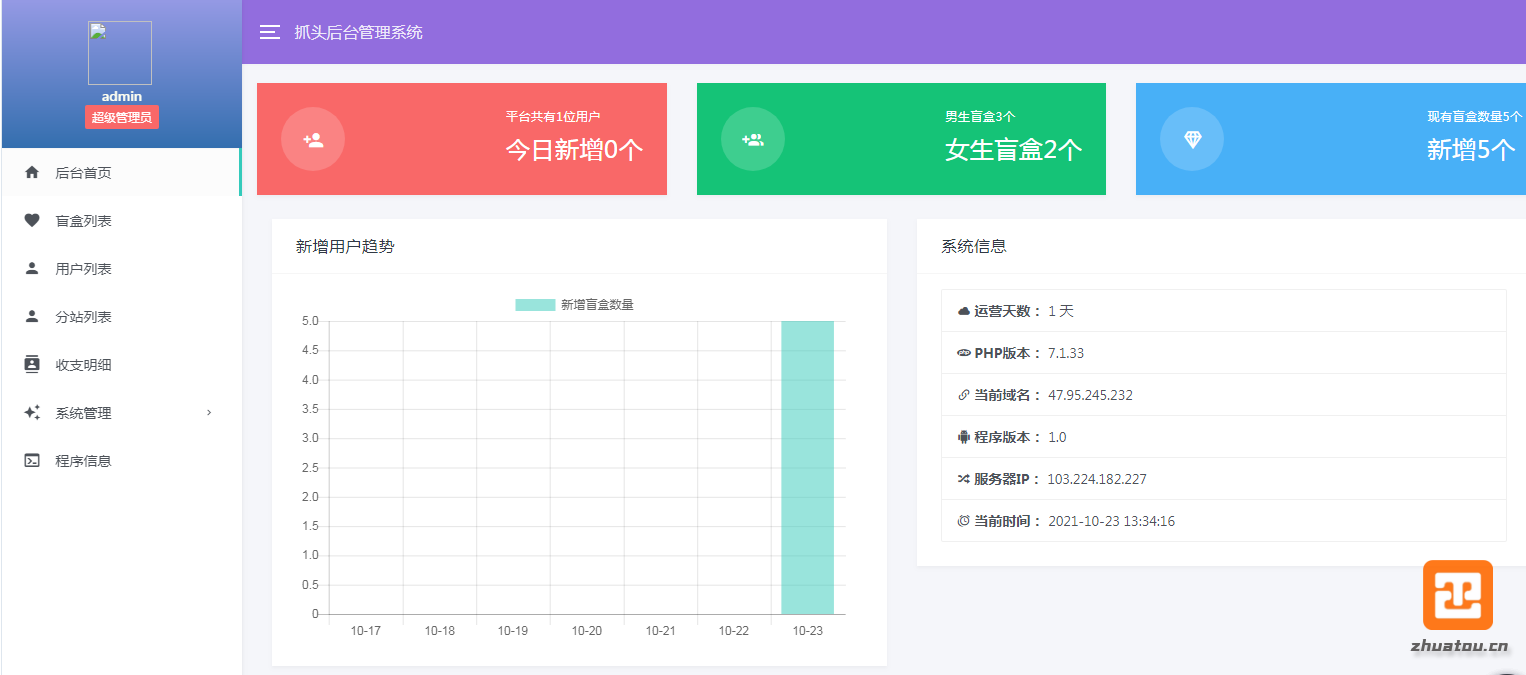Toggle the hamburger sidebar menu icon
Image resolution: width=1526 pixels, height=675 pixels.
(269, 32)
